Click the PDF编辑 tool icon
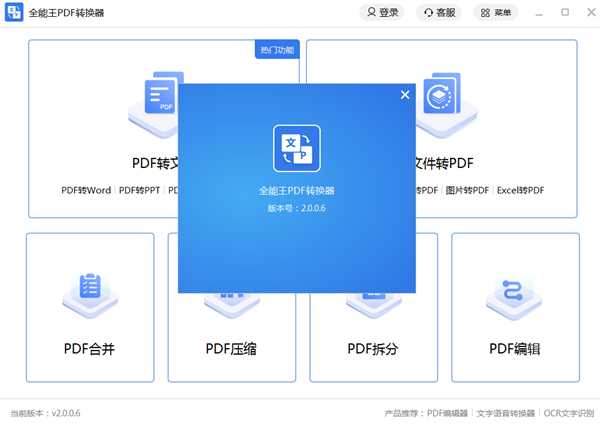The height and width of the screenshot is (425, 600). click(x=515, y=291)
